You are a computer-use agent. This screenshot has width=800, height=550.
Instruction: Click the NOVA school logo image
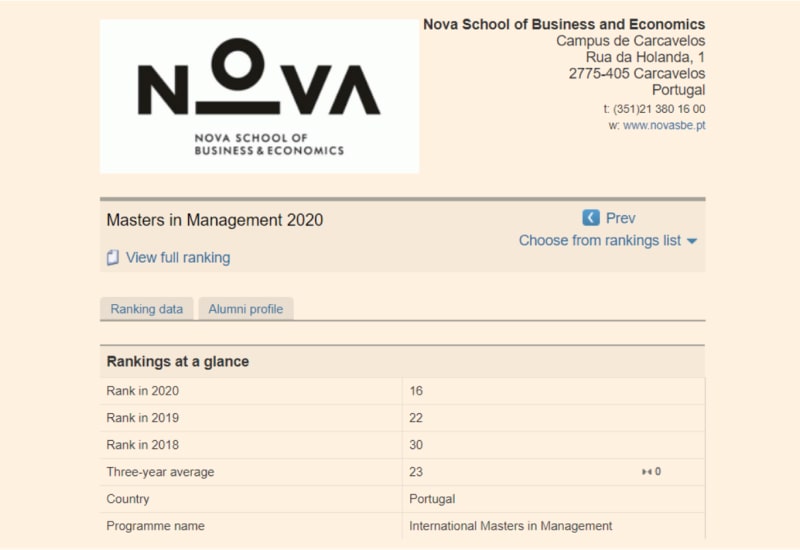260,96
